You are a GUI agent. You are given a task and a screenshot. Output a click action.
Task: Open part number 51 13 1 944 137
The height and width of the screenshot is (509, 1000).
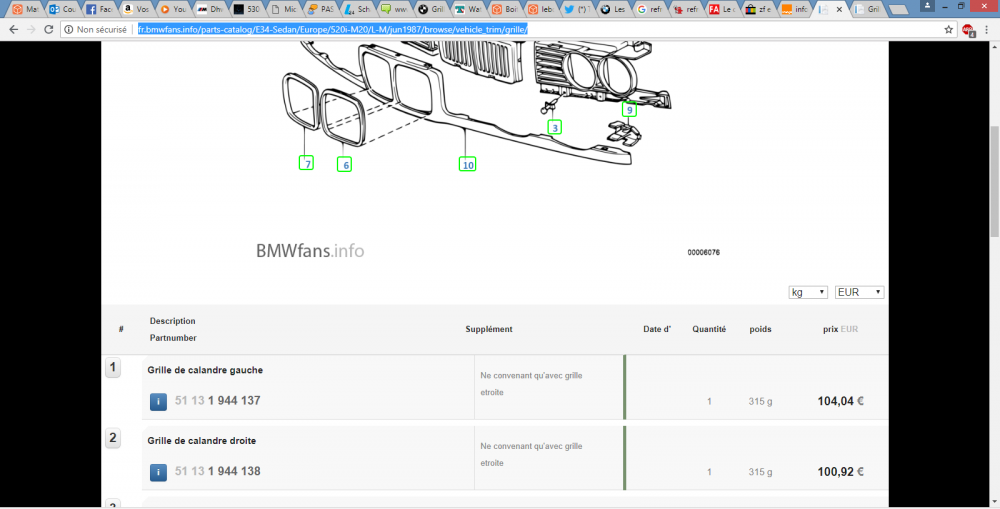(x=217, y=401)
